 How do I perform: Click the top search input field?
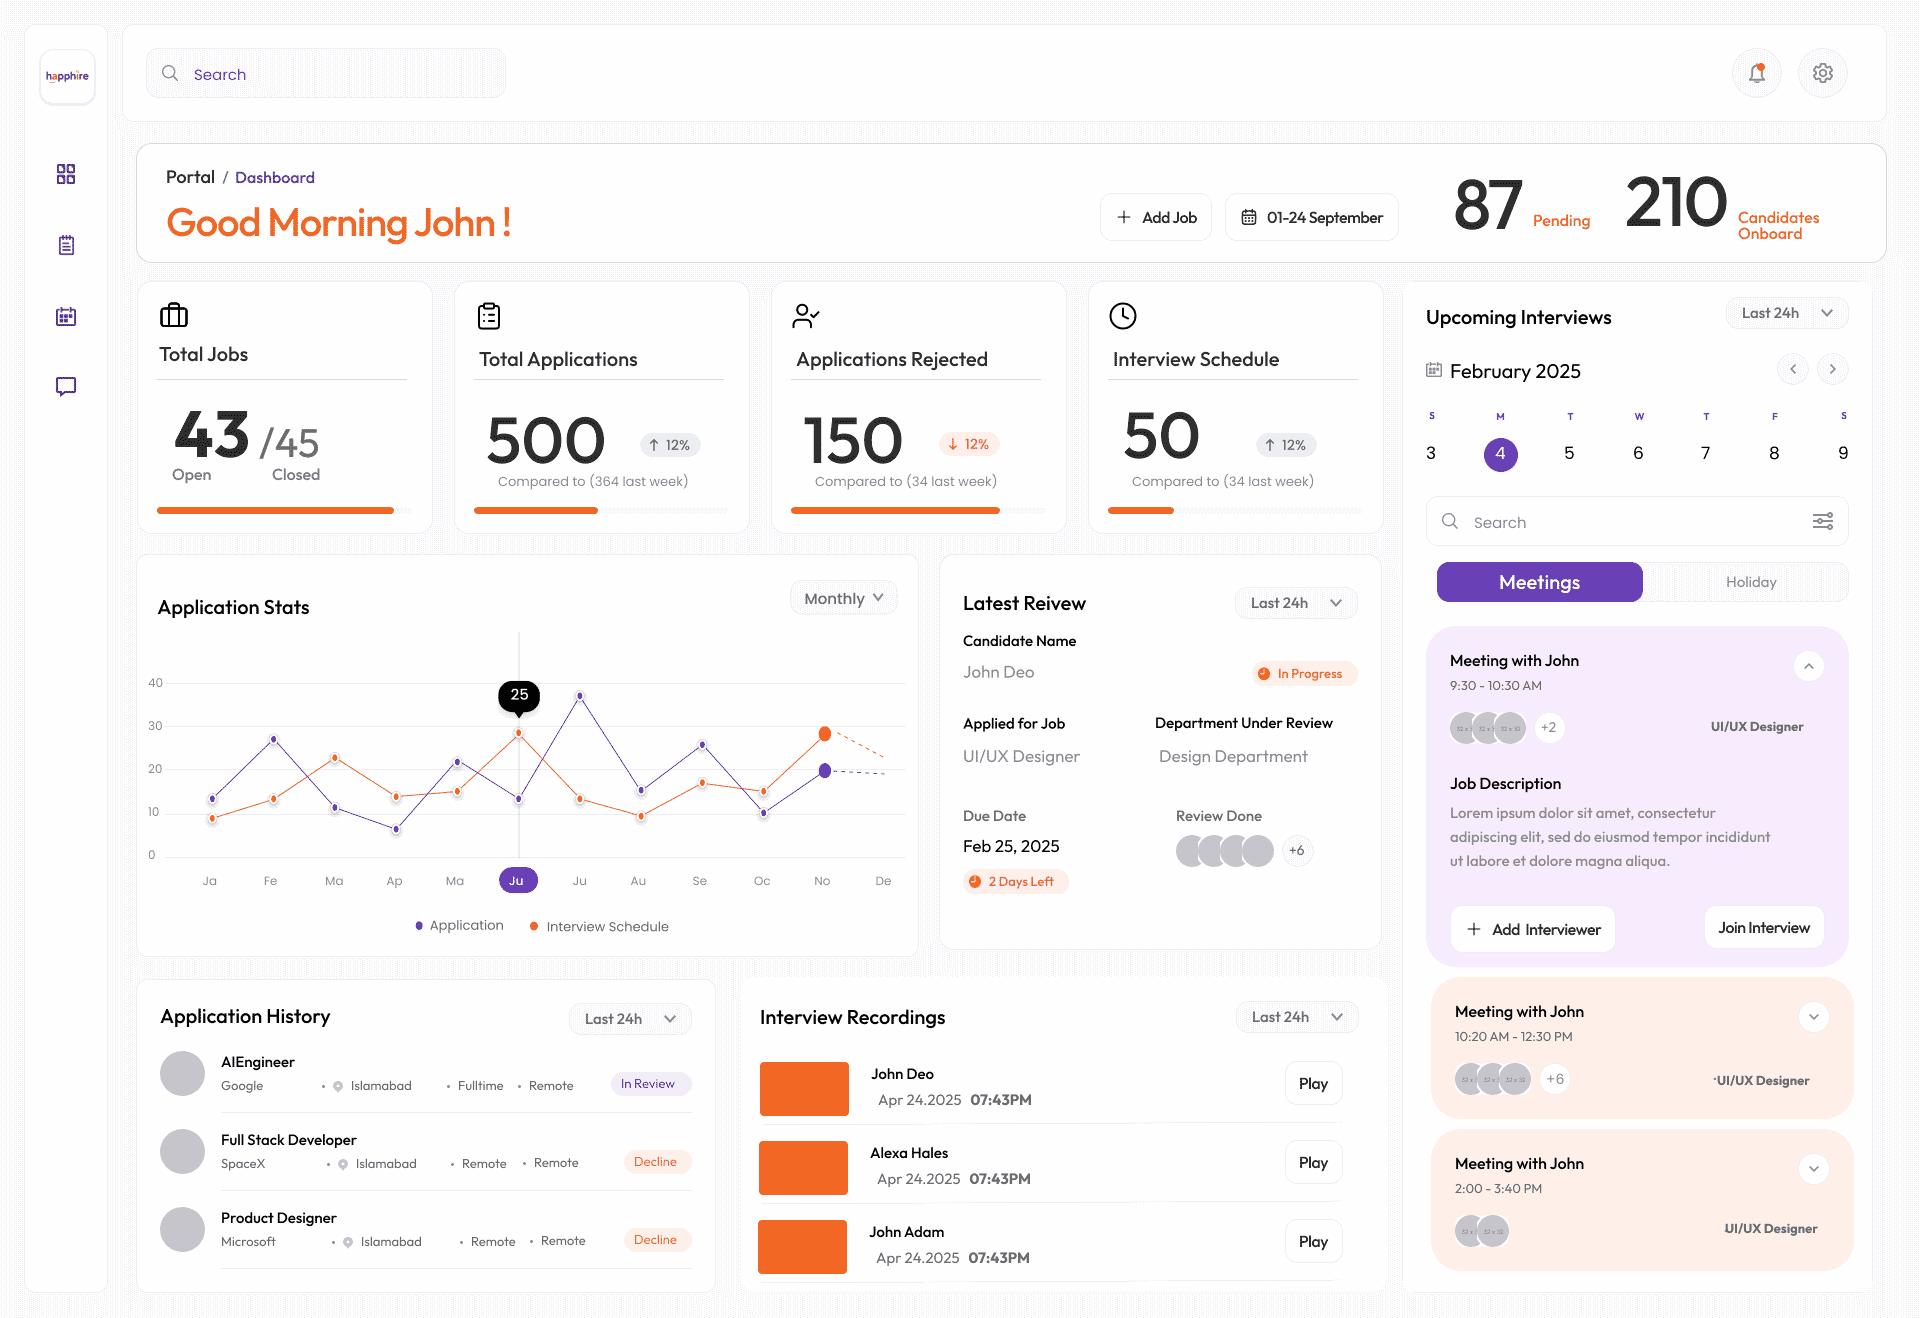pyautogui.click(x=325, y=73)
